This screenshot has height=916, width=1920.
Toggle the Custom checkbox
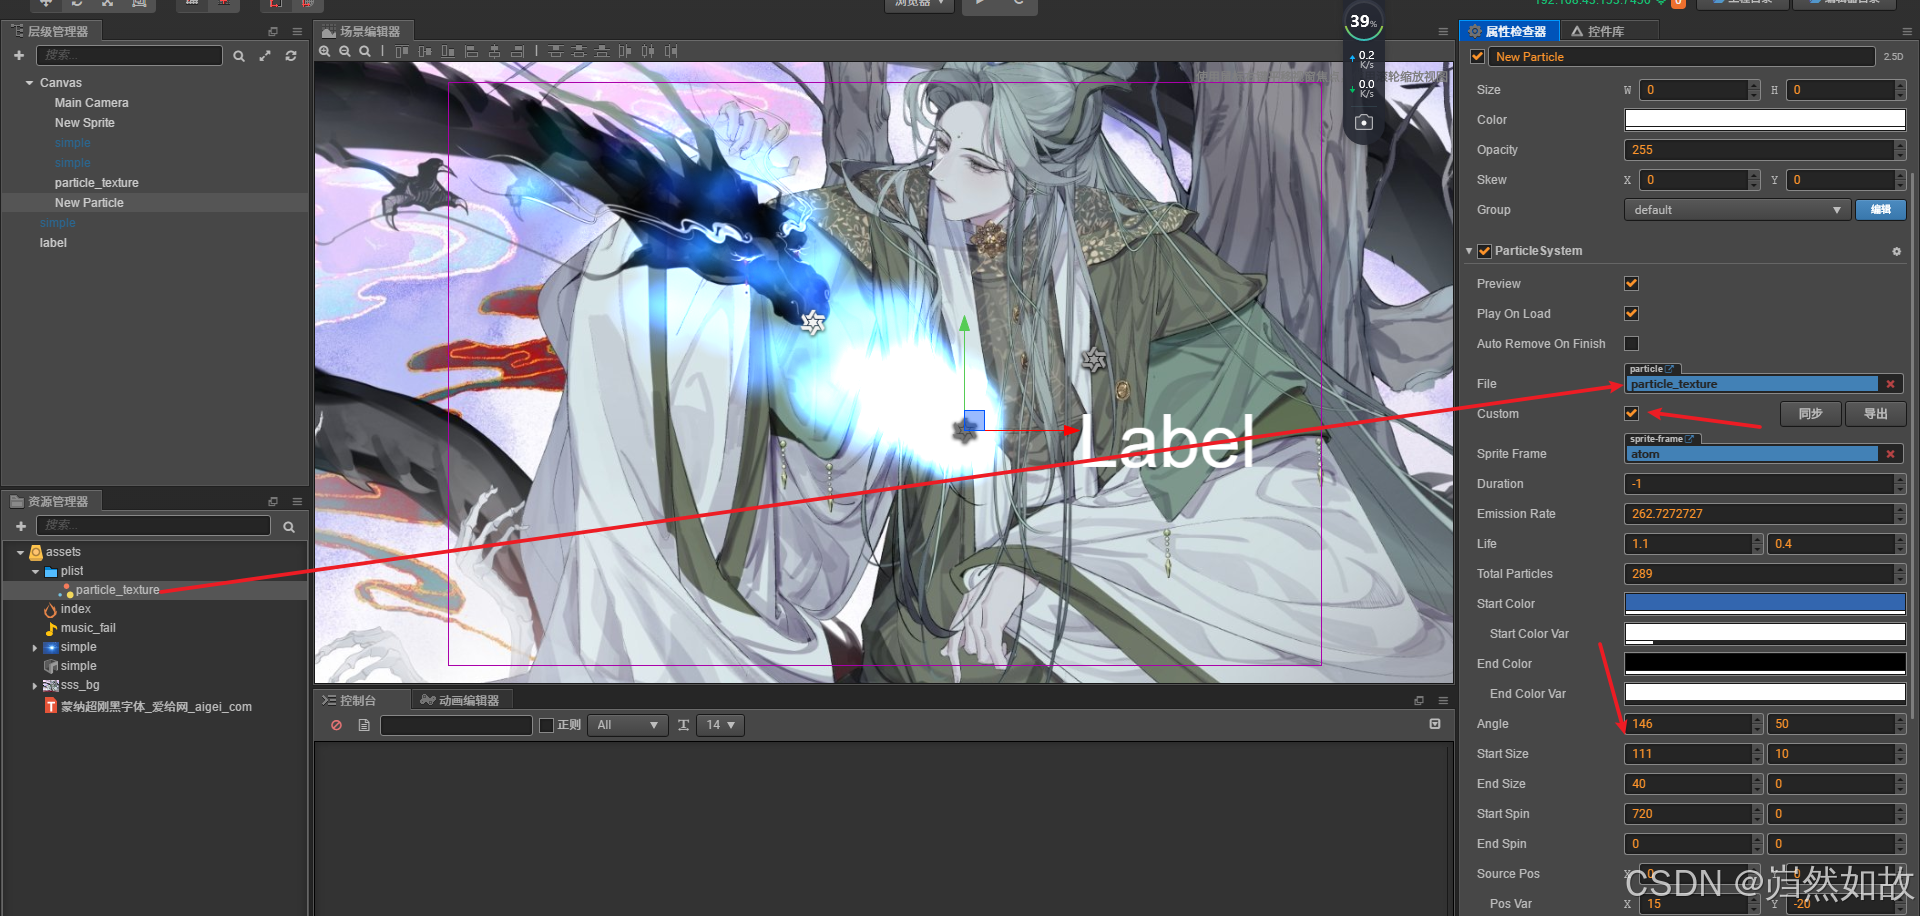click(x=1631, y=414)
